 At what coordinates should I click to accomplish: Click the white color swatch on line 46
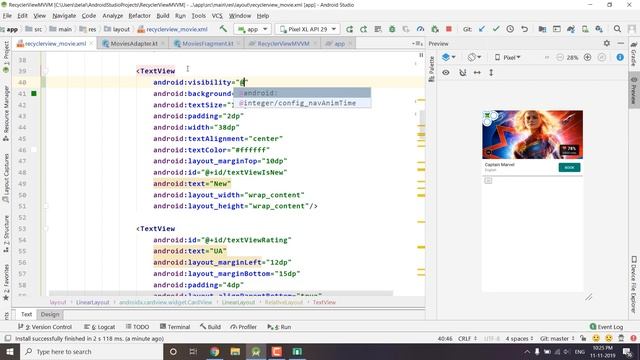(34, 150)
